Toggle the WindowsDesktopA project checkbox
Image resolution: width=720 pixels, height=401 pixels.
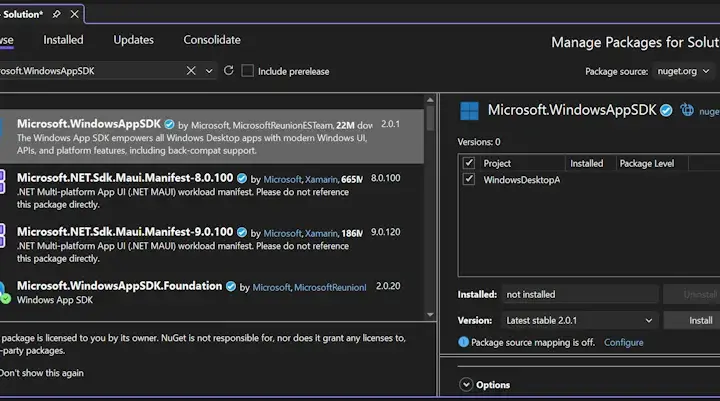pos(469,179)
